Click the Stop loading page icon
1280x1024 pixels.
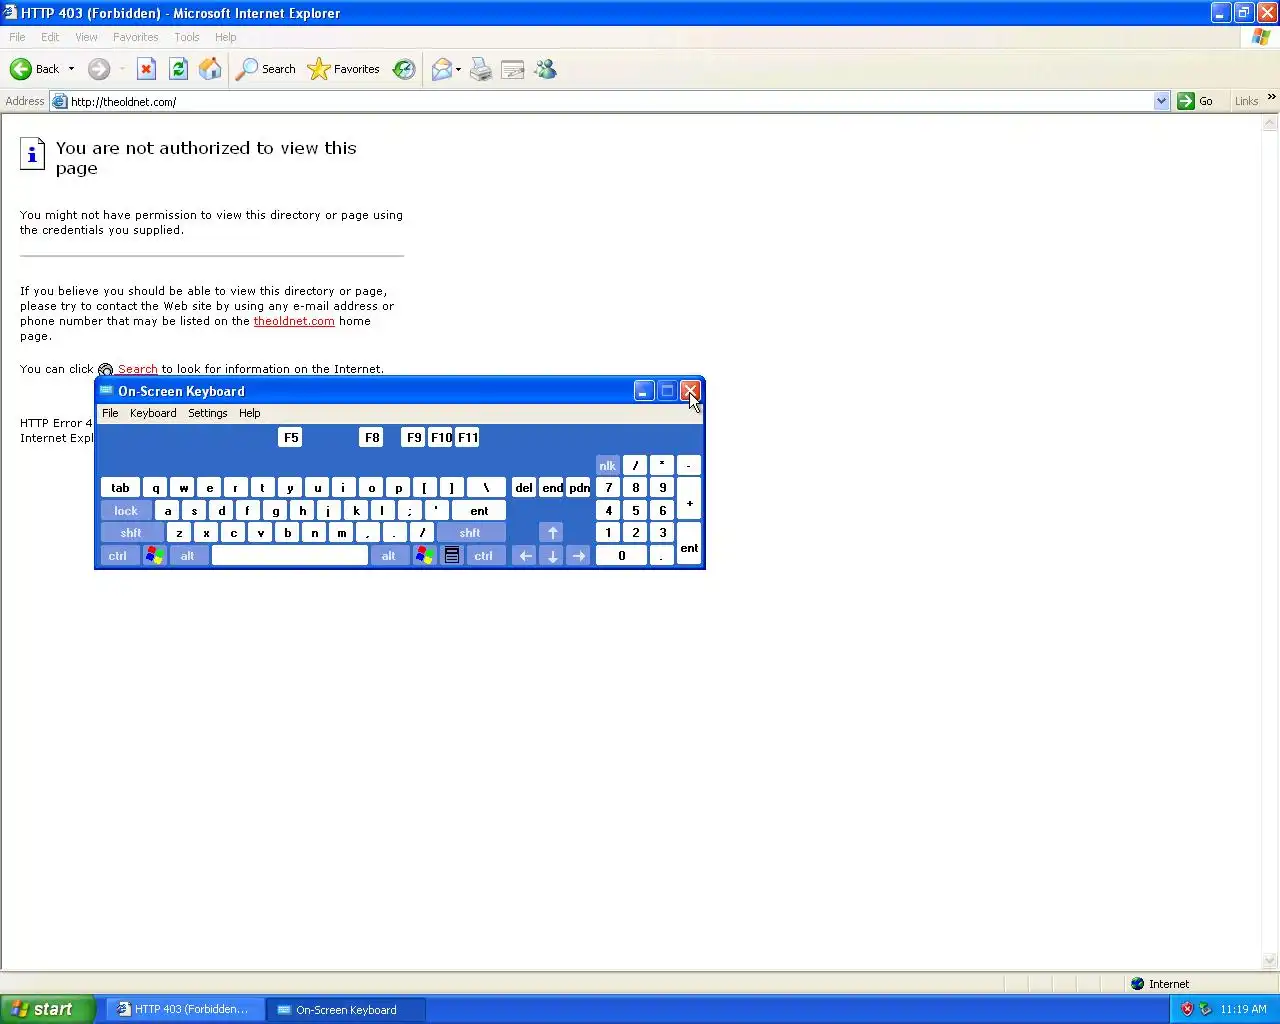146,69
